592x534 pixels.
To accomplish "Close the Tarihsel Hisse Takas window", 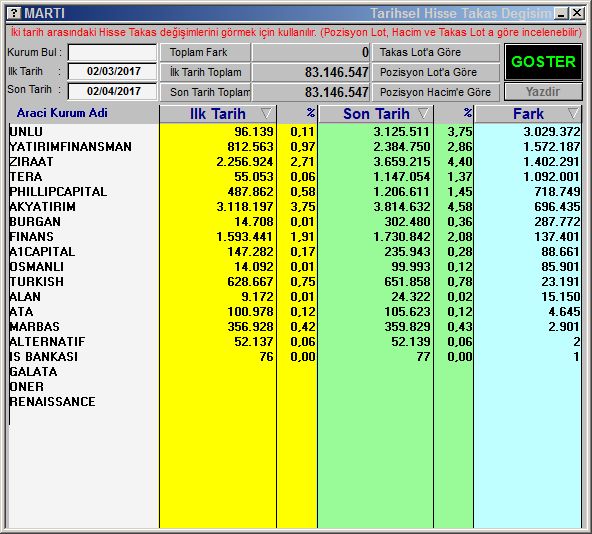I will [577, 14].
